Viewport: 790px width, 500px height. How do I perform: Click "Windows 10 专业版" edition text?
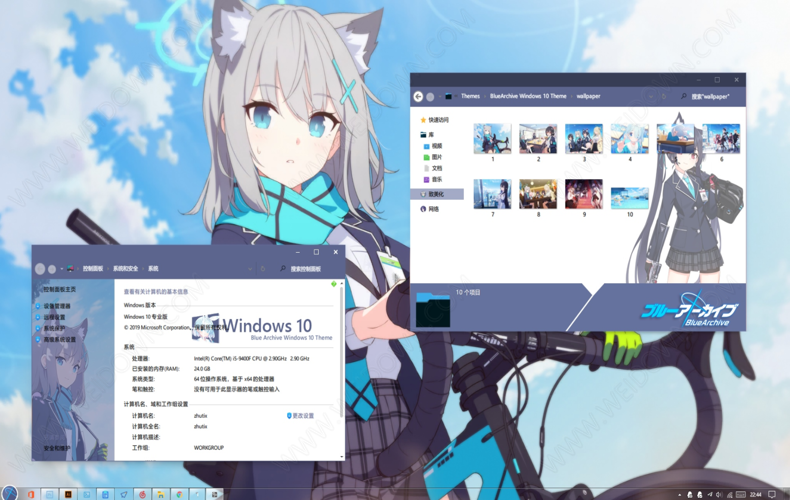point(146,317)
